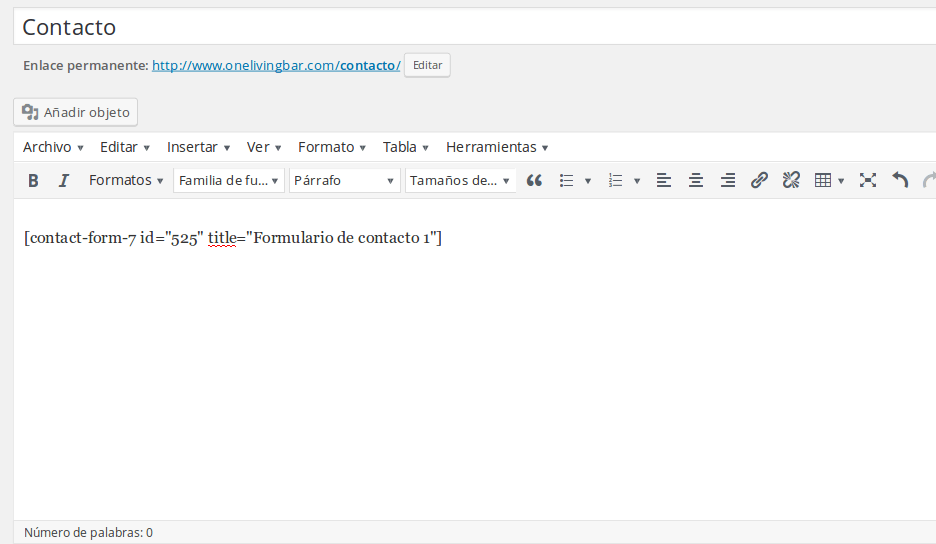Open the Herramientas menu
The height and width of the screenshot is (544, 936).
(x=497, y=147)
